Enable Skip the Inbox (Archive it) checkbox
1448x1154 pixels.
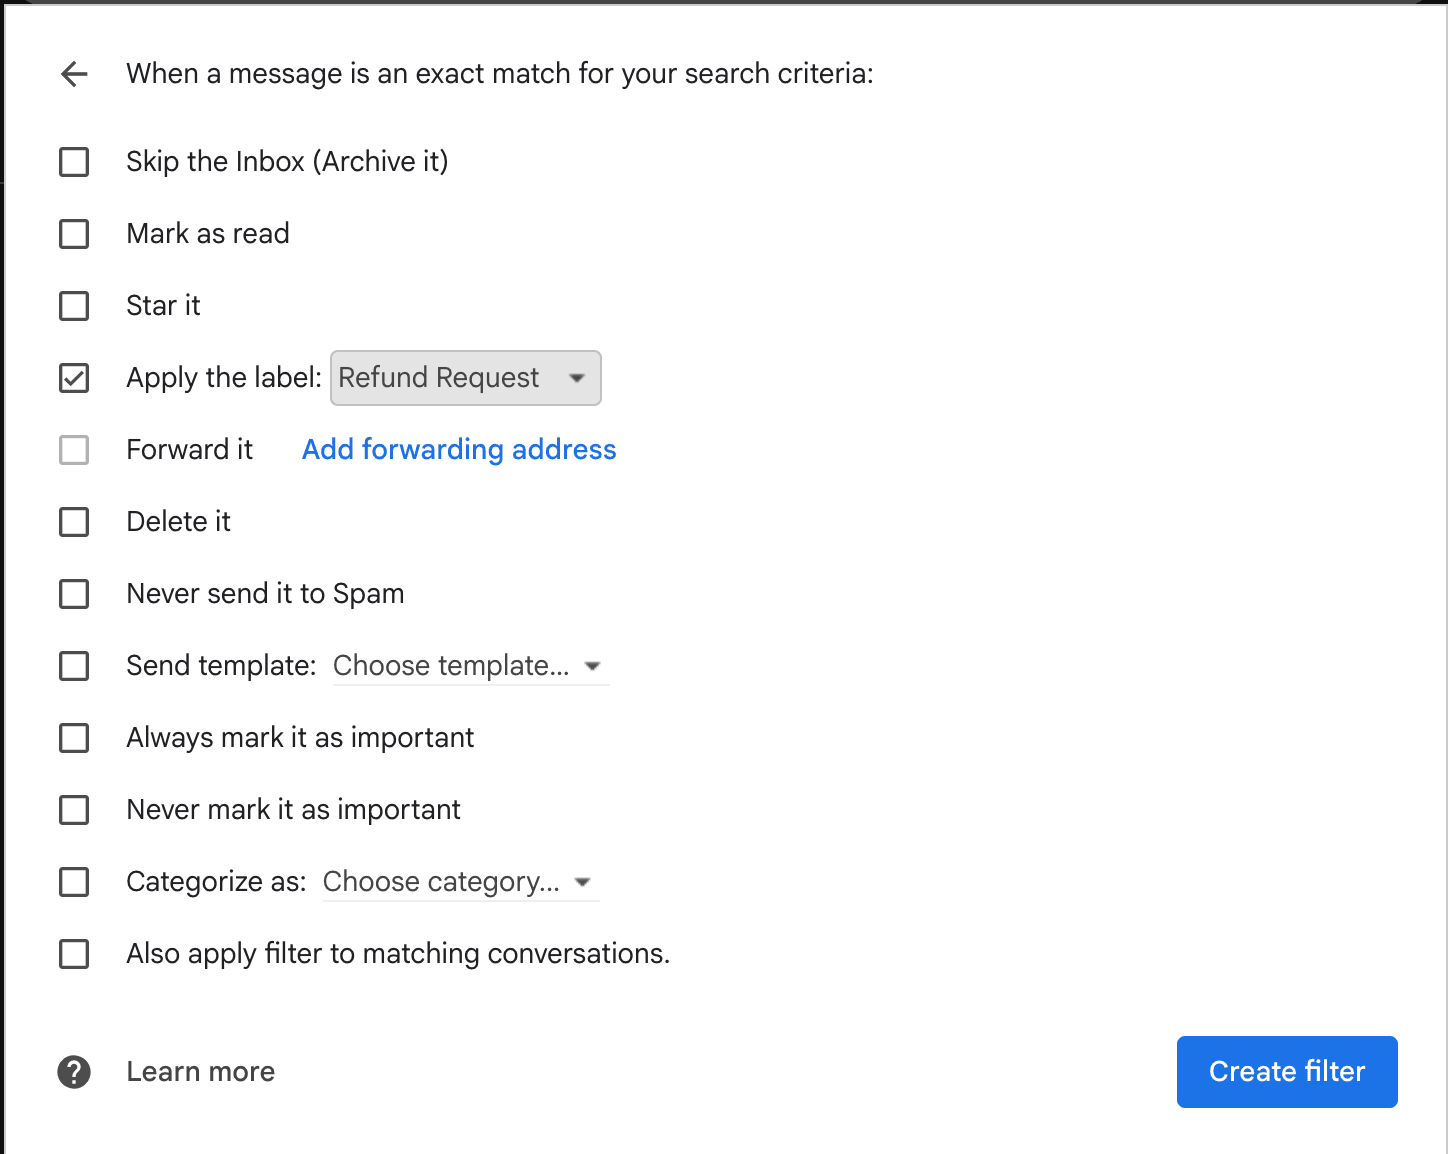pyautogui.click(x=74, y=162)
